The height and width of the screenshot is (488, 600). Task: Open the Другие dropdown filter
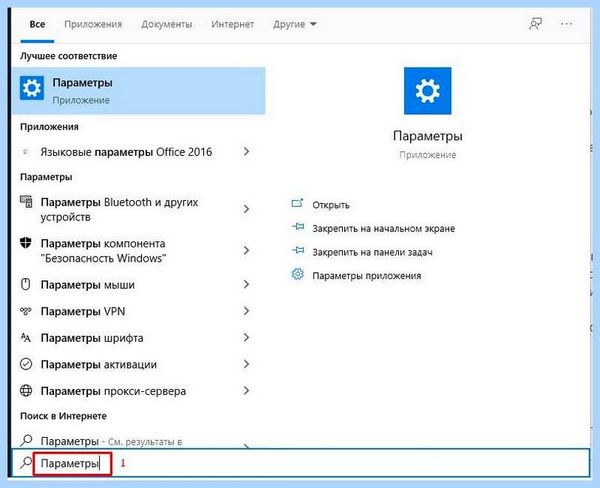tap(295, 24)
